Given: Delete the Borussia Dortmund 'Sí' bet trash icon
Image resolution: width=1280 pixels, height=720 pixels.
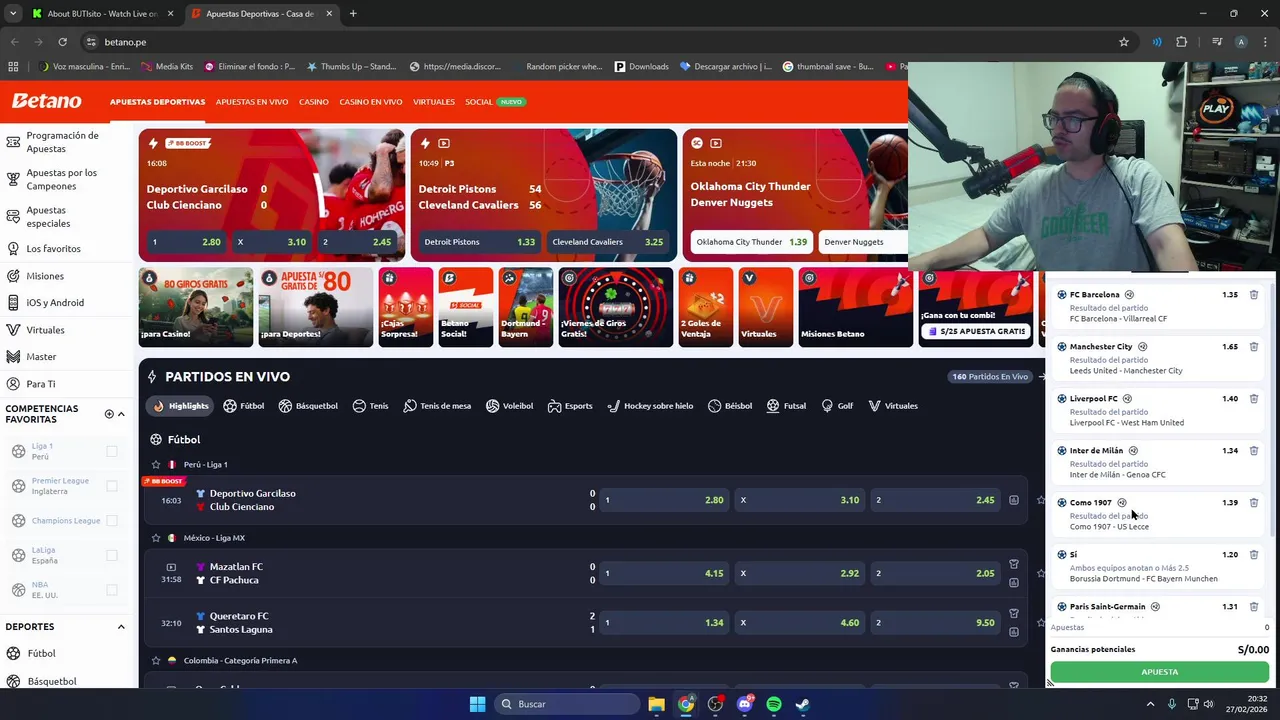Looking at the screenshot, I should [x=1253, y=555].
